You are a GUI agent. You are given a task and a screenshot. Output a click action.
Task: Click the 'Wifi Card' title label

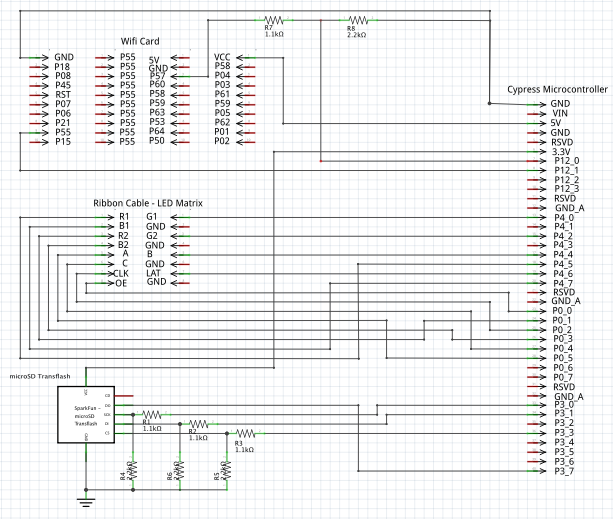(140, 41)
